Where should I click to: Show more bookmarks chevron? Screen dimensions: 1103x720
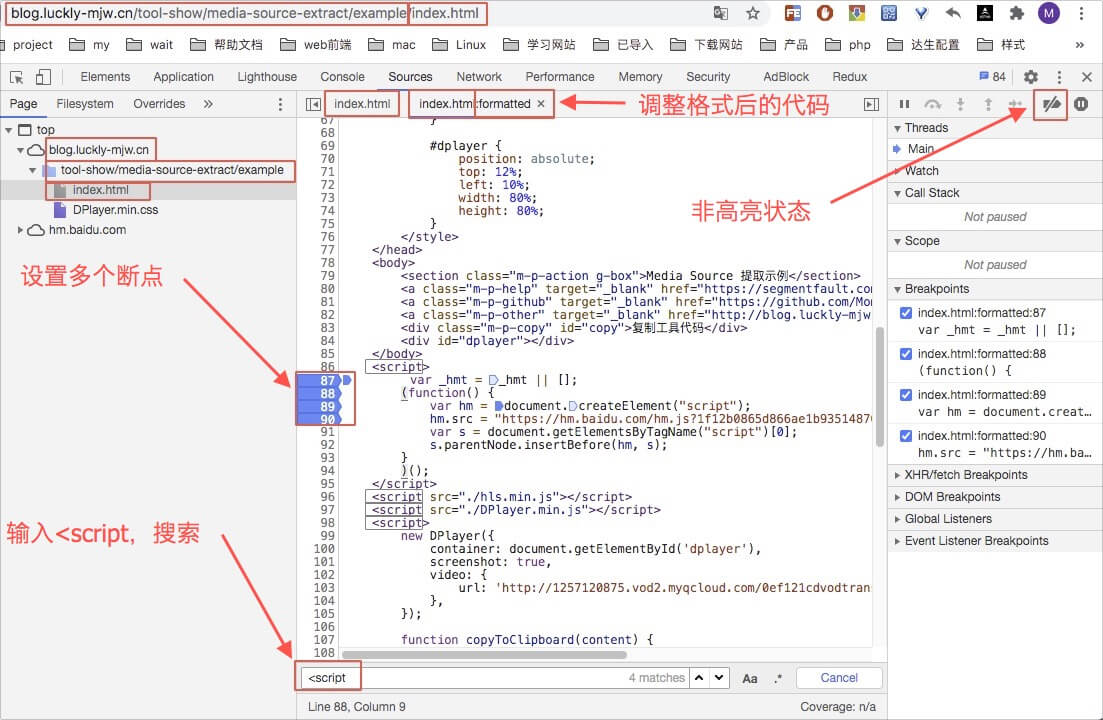point(1080,45)
